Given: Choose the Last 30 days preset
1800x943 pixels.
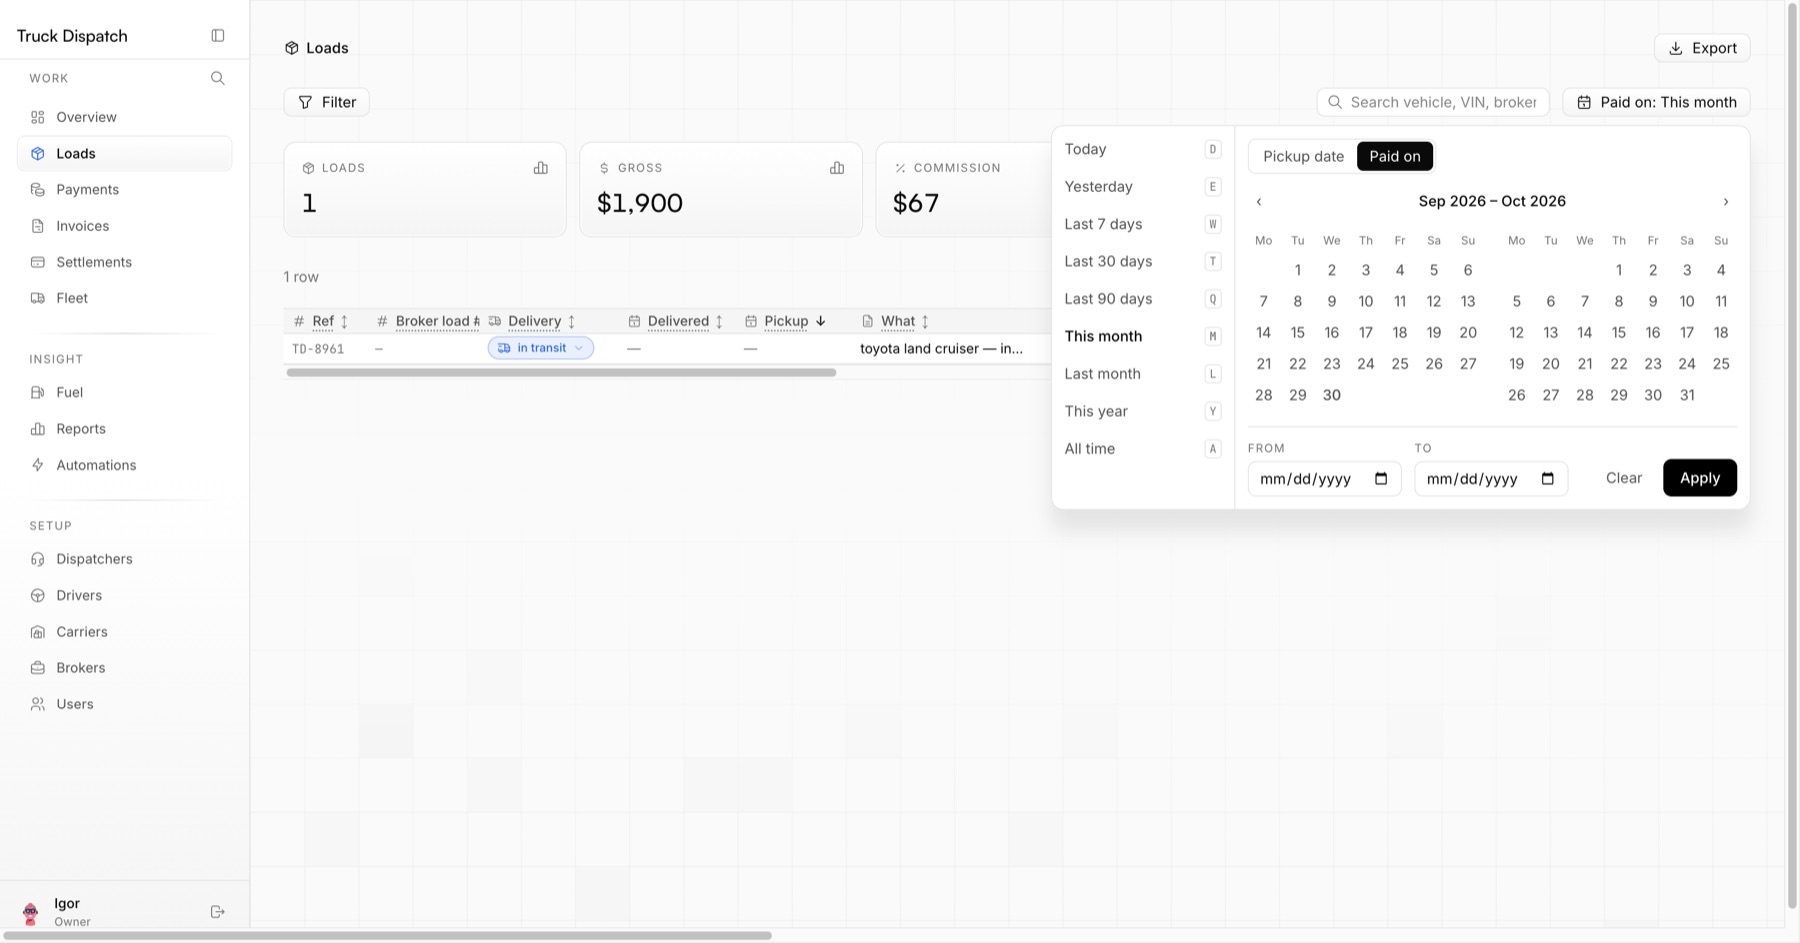Looking at the screenshot, I should coord(1143,261).
